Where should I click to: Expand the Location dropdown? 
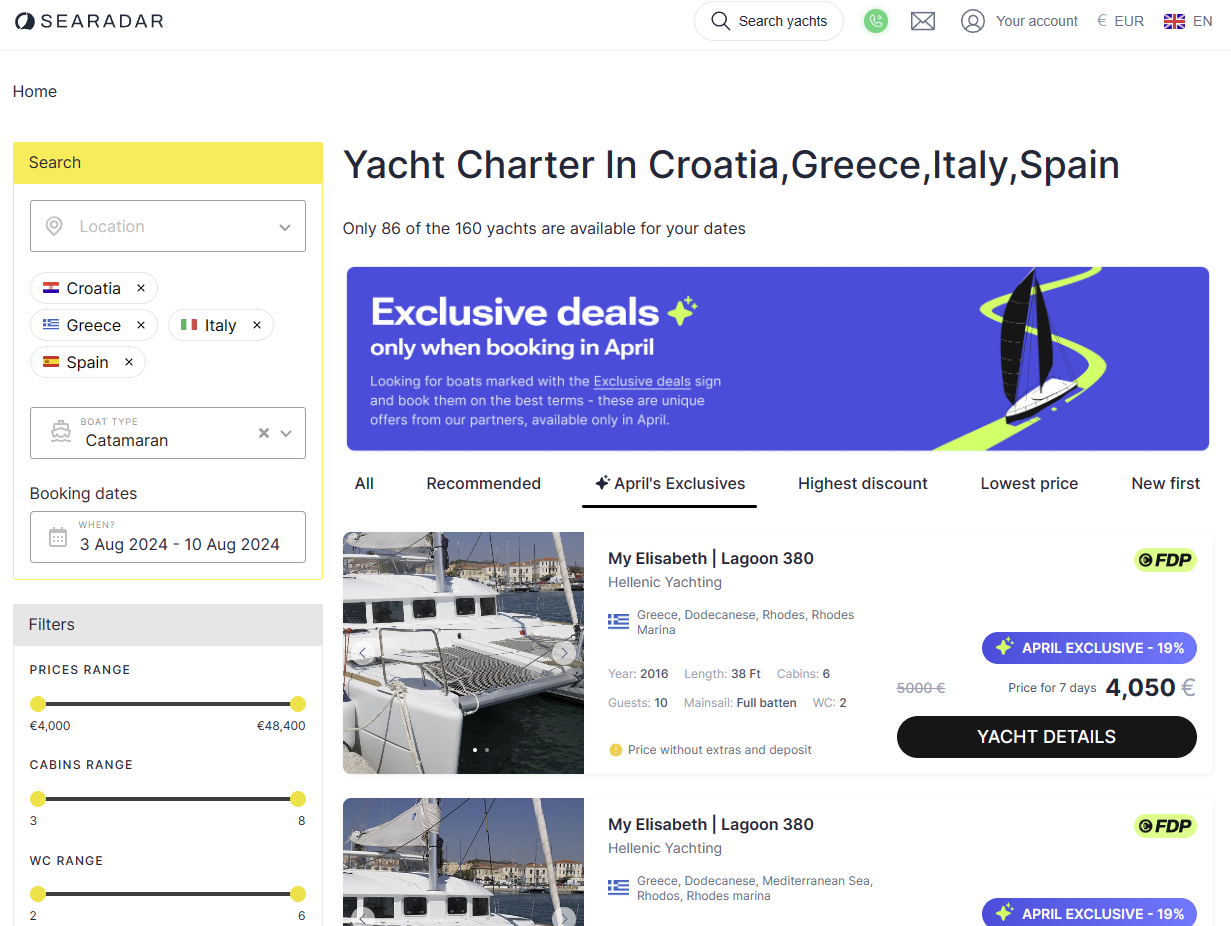click(x=285, y=227)
